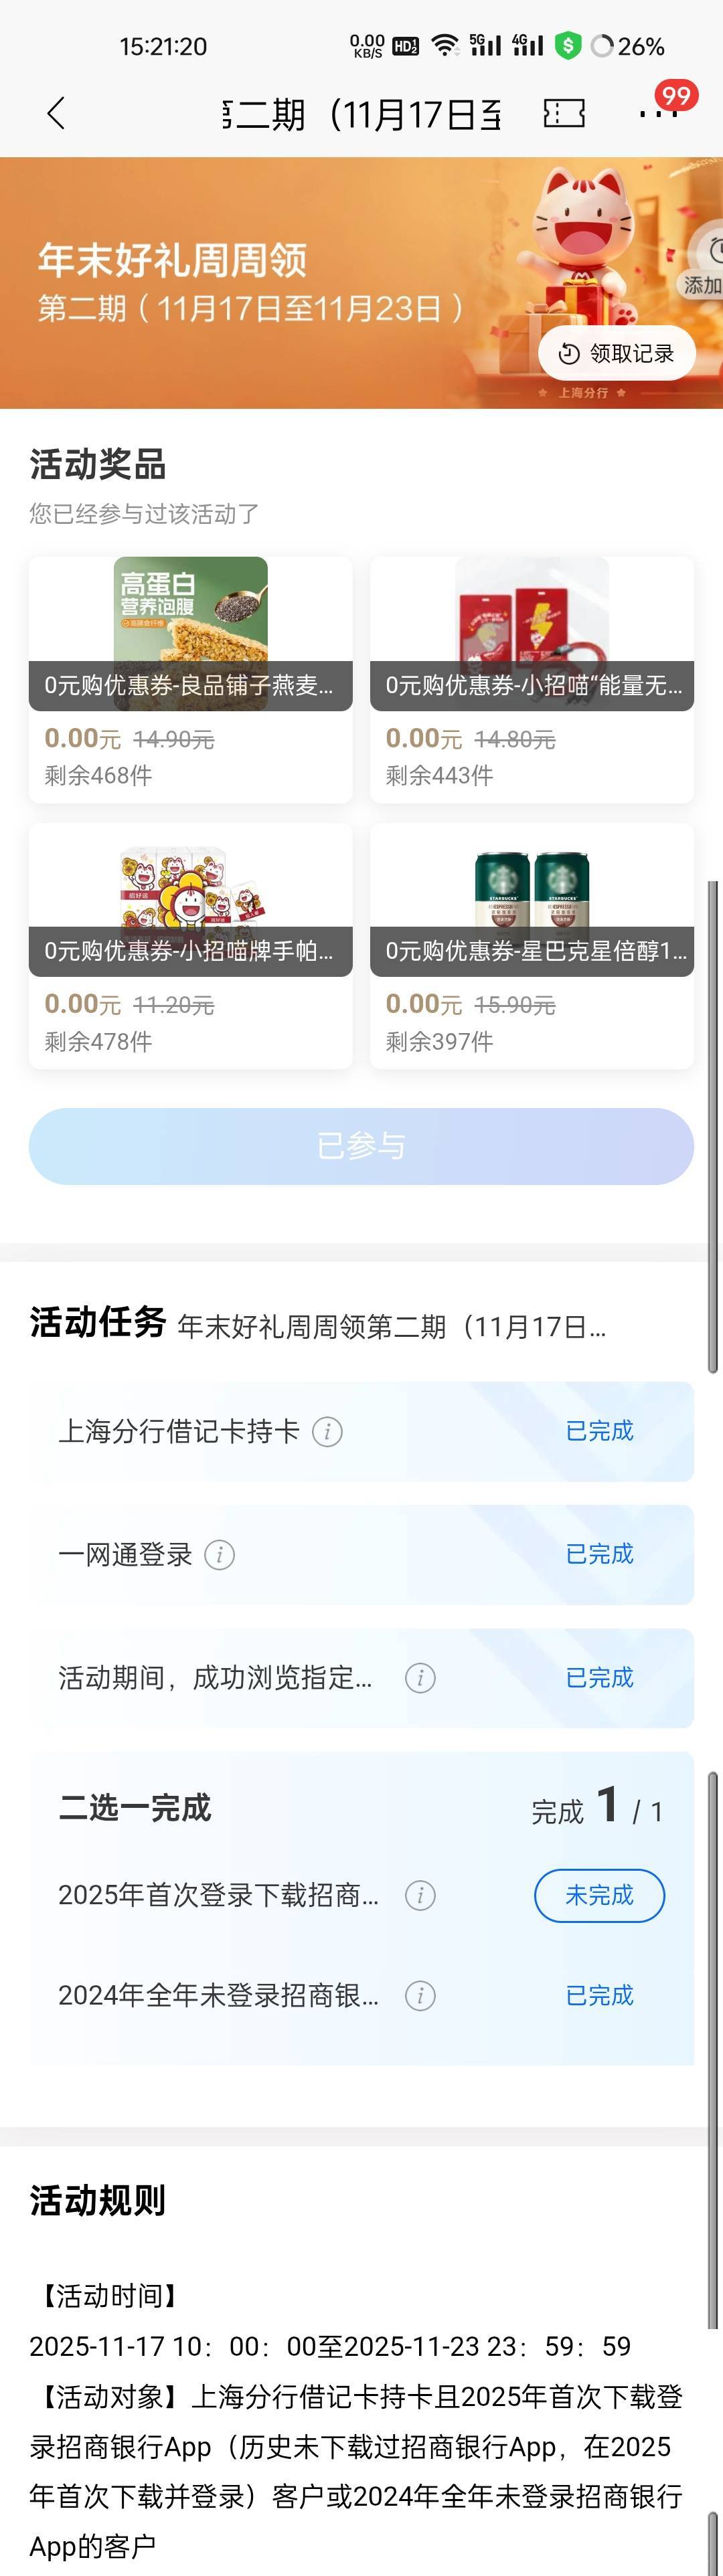Show info for 2025年首次登录下载招商 task

tap(420, 1895)
